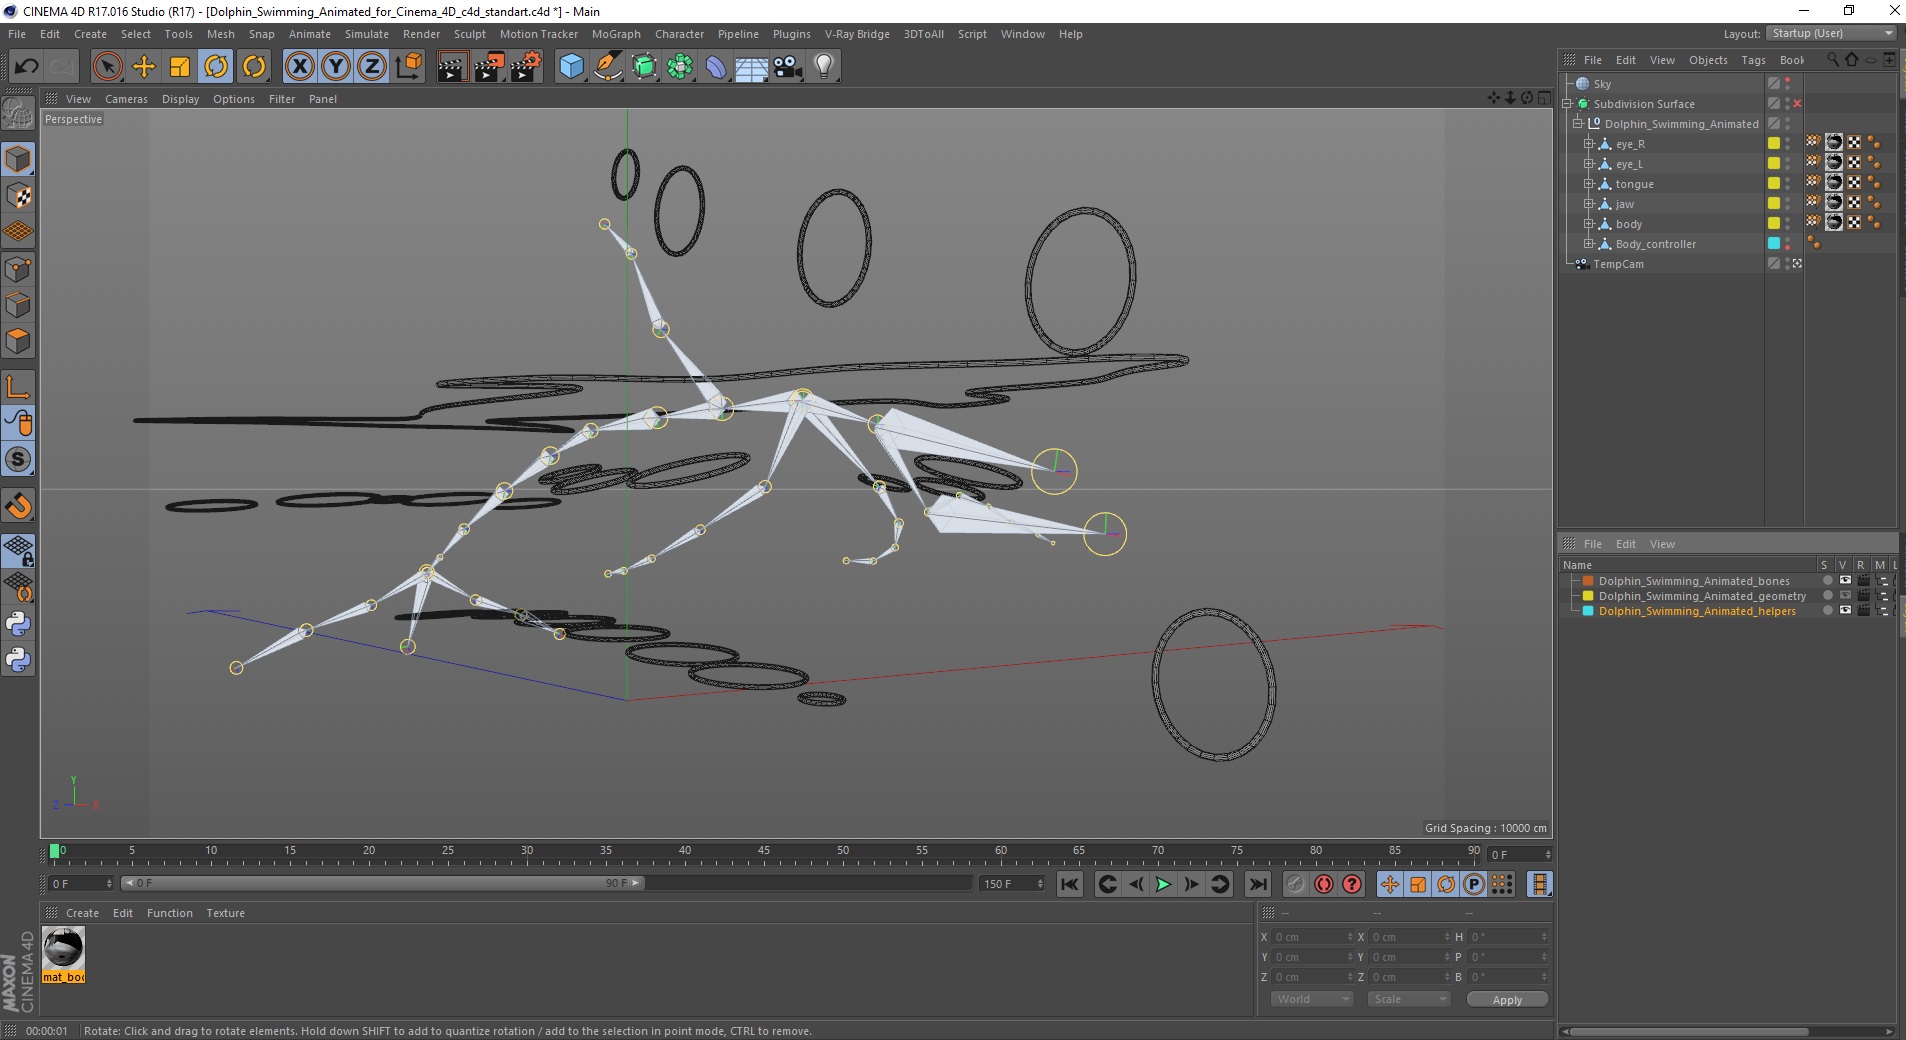
Task: Record active objects keyframe
Action: [x=1296, y=884]
